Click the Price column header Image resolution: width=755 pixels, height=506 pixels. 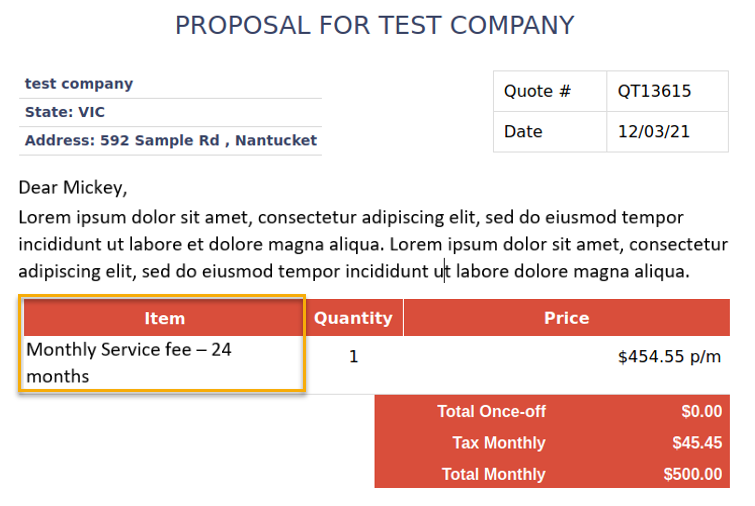coord(566,318)
